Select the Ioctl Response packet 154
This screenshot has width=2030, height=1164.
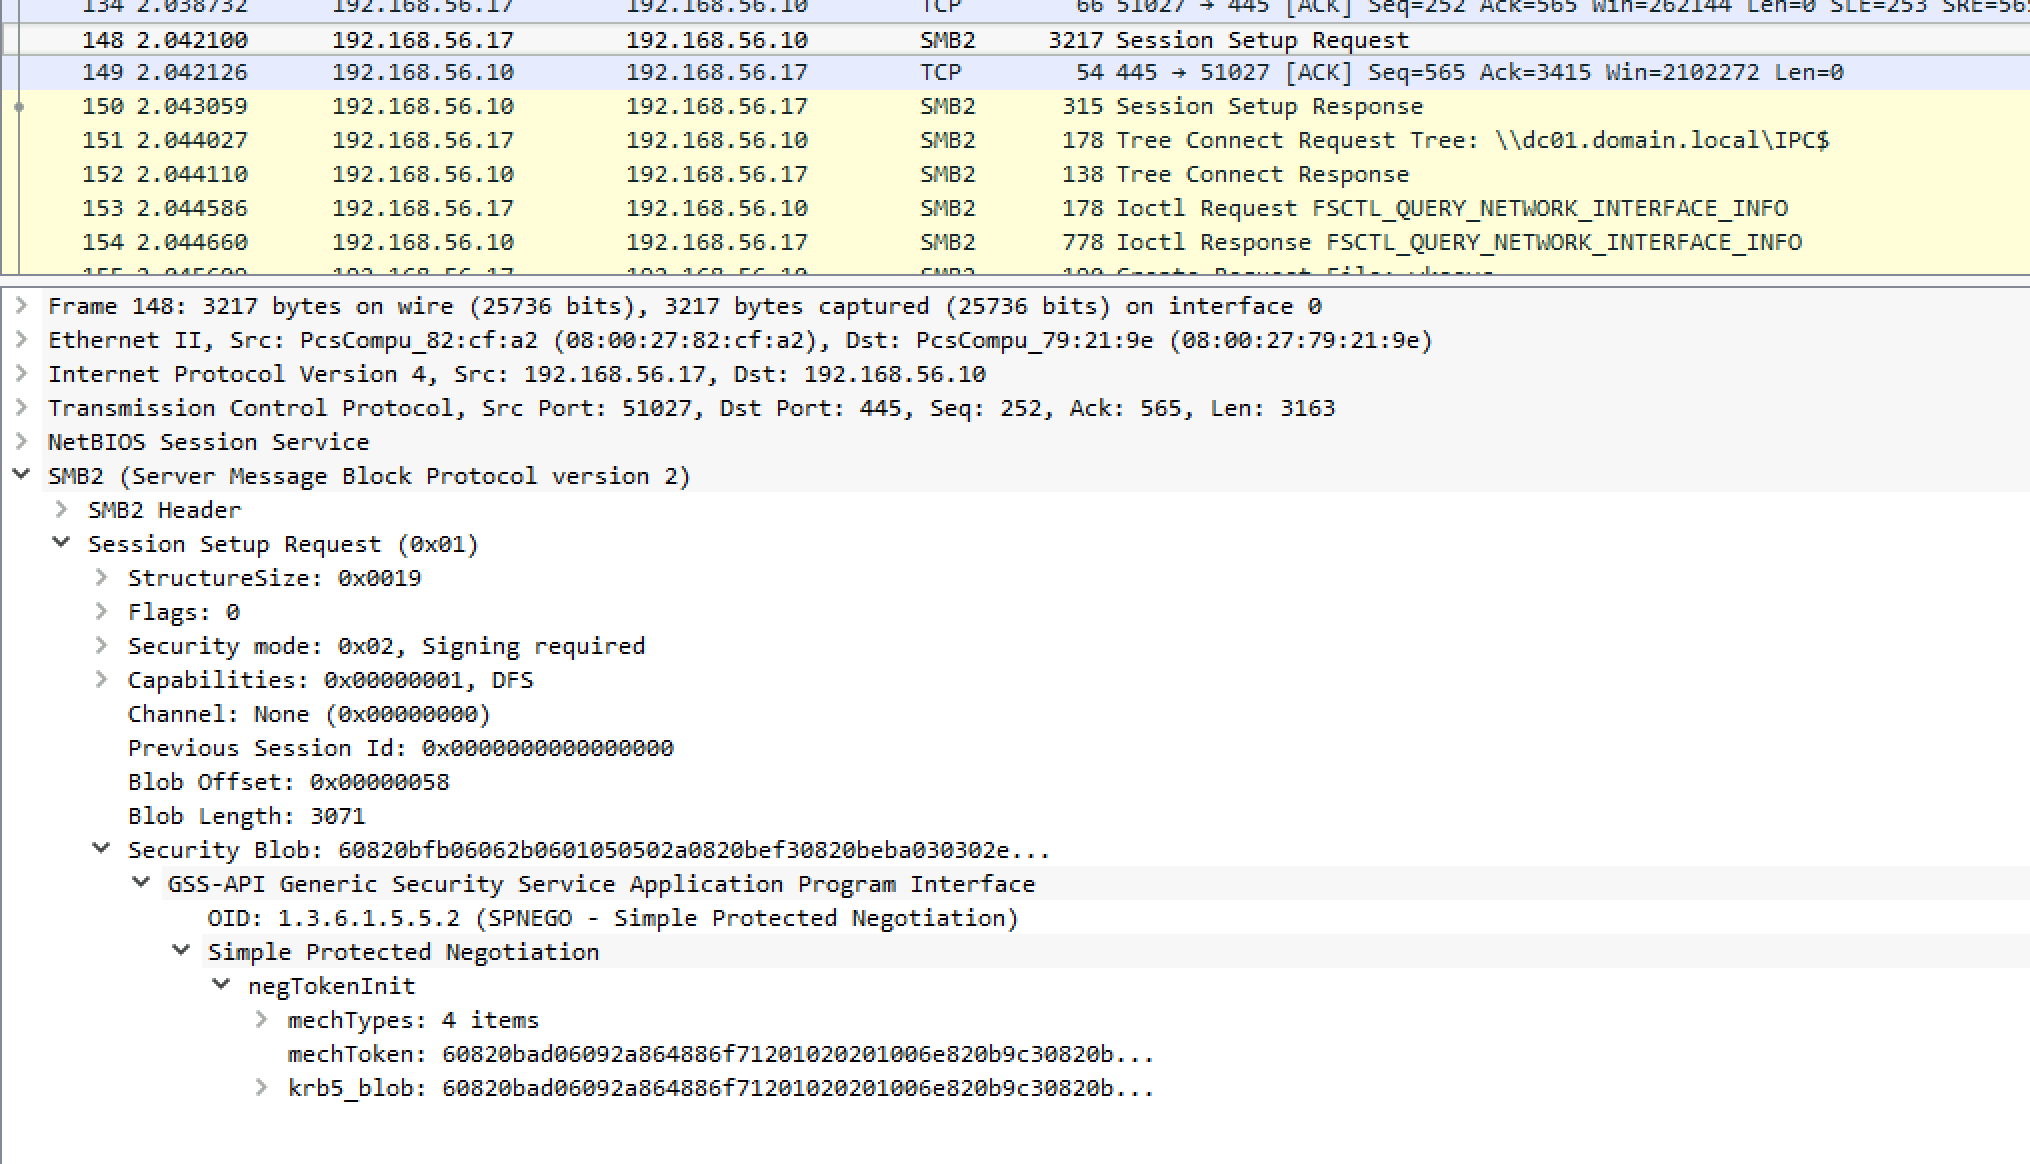click(x=700, y=242)
